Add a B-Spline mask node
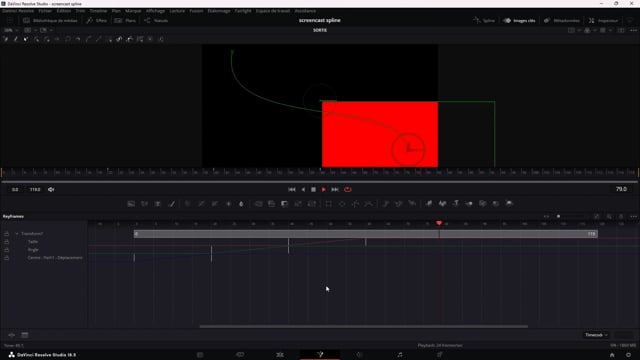The width and height of the screenshot is (640, 360). pyautogui.click(x=369, y=204)
